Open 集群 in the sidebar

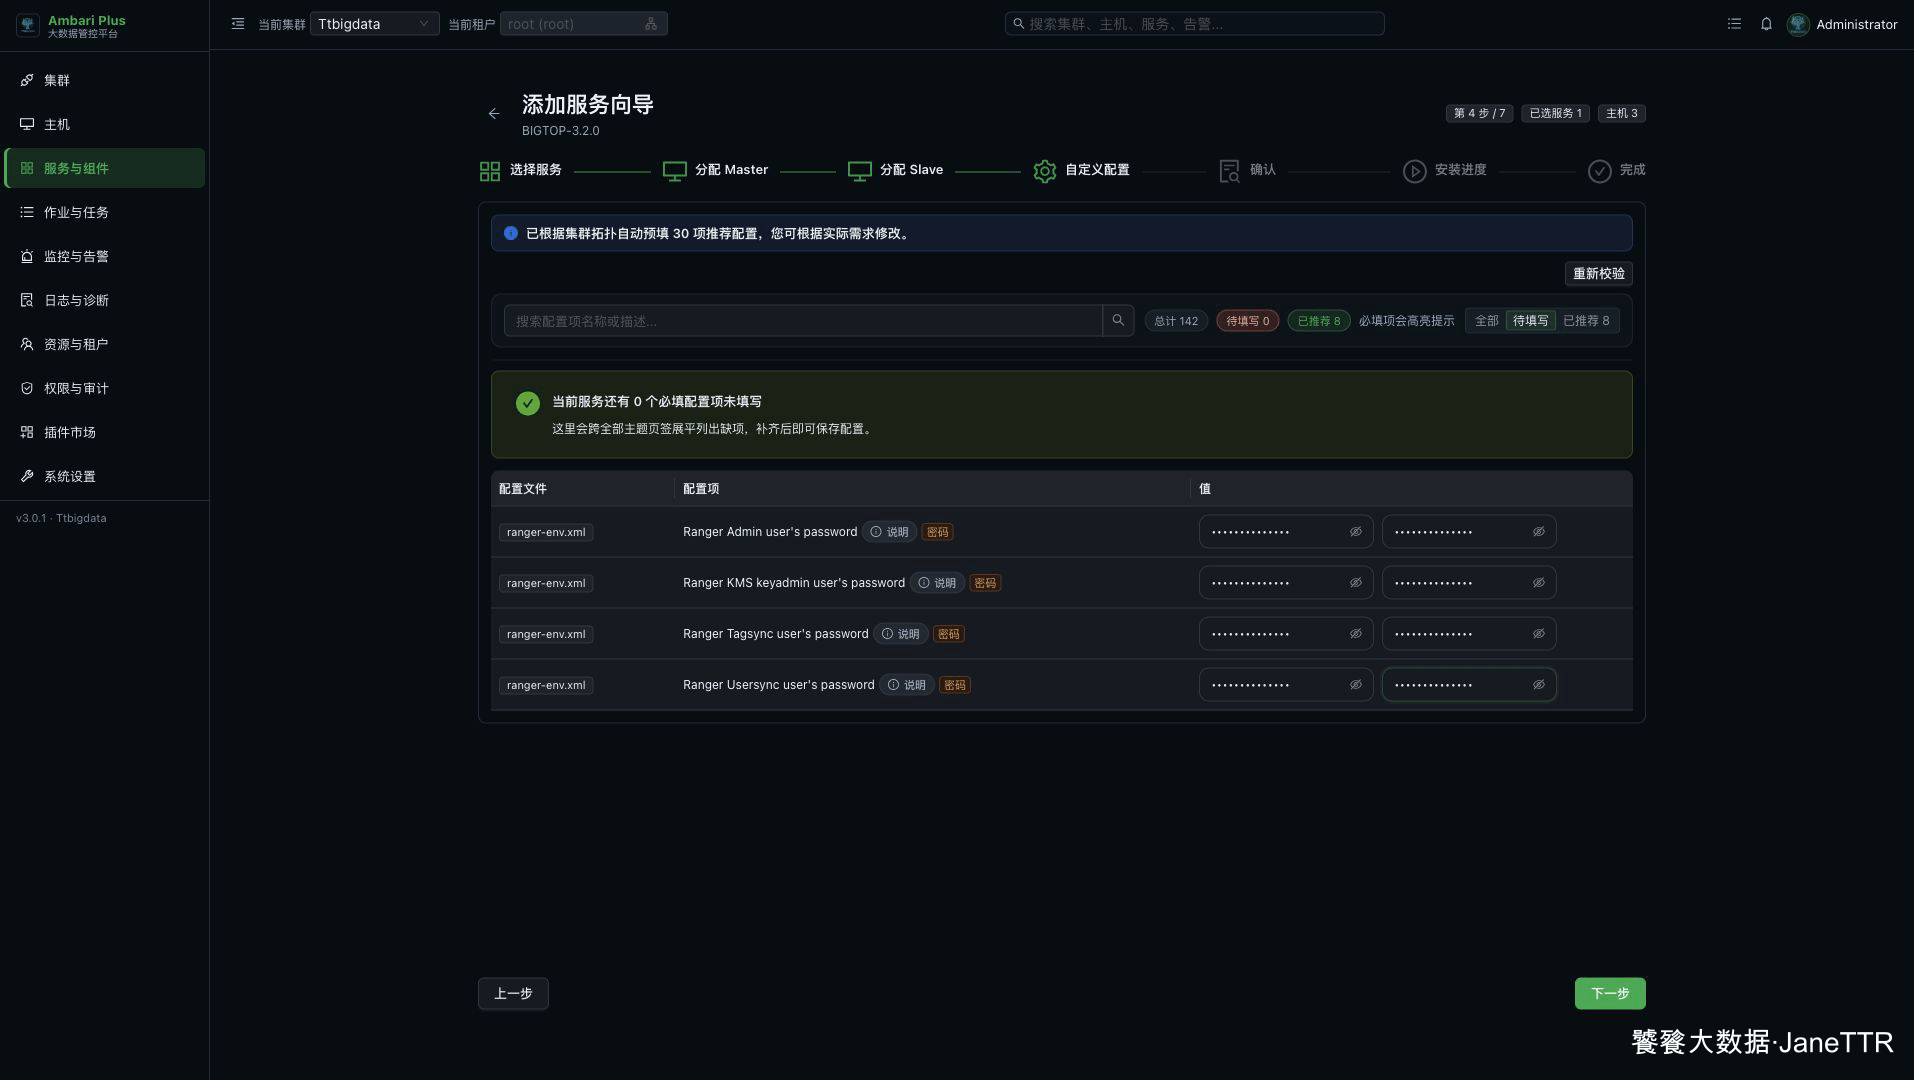(105, 80)
